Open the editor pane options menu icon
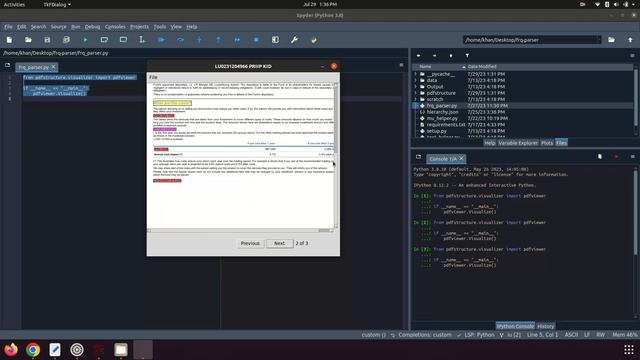The height and width of the screenshot is (360, 640). (401, 65)
